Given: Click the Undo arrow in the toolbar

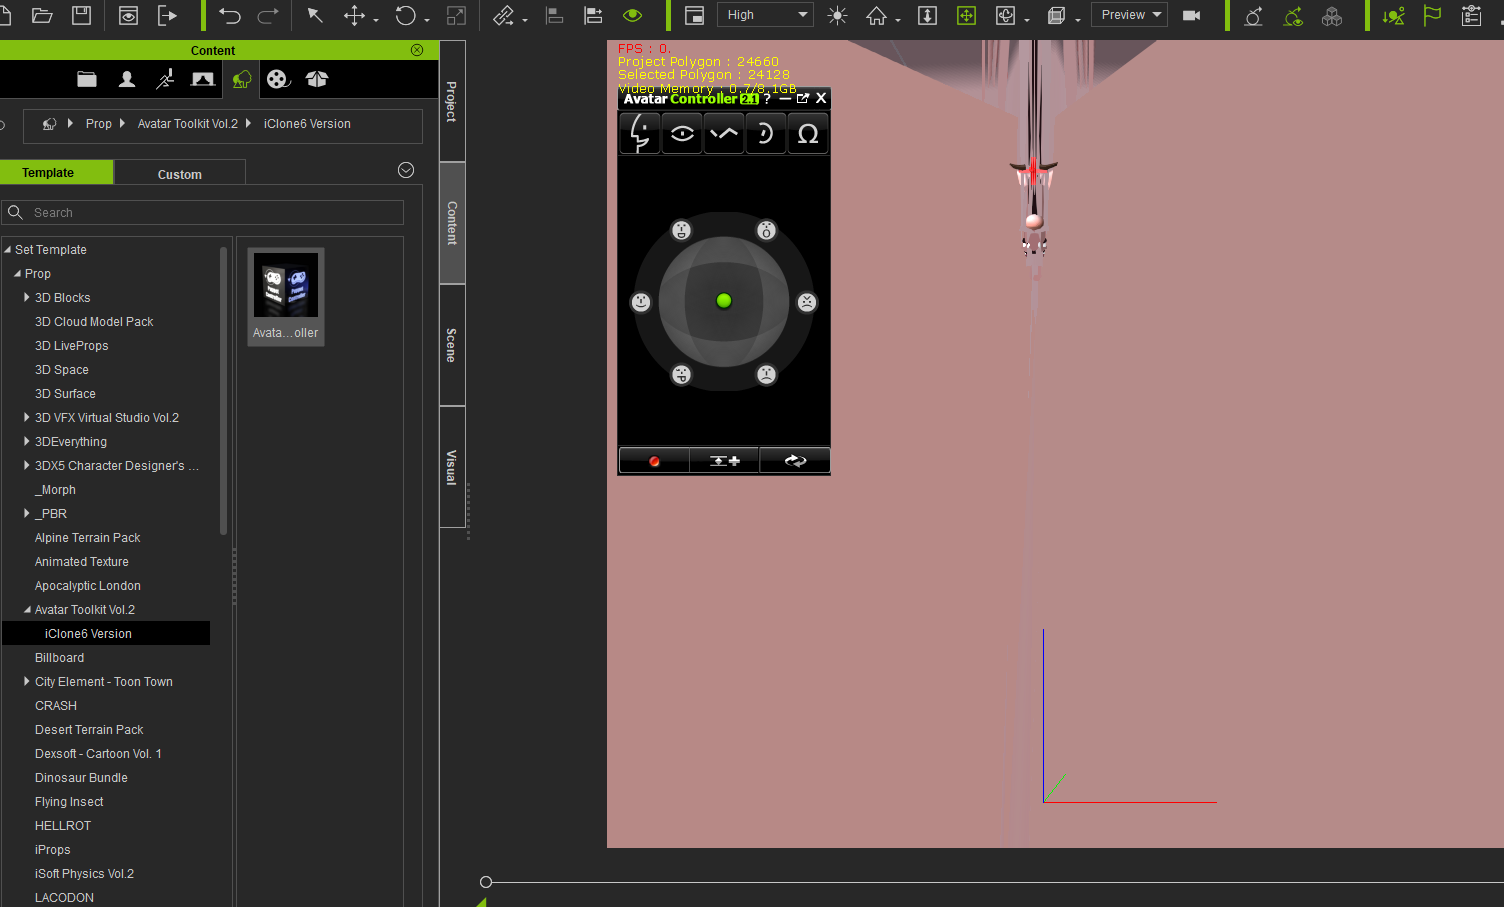Looking at the screenshot, I should [x=230, y=16].
